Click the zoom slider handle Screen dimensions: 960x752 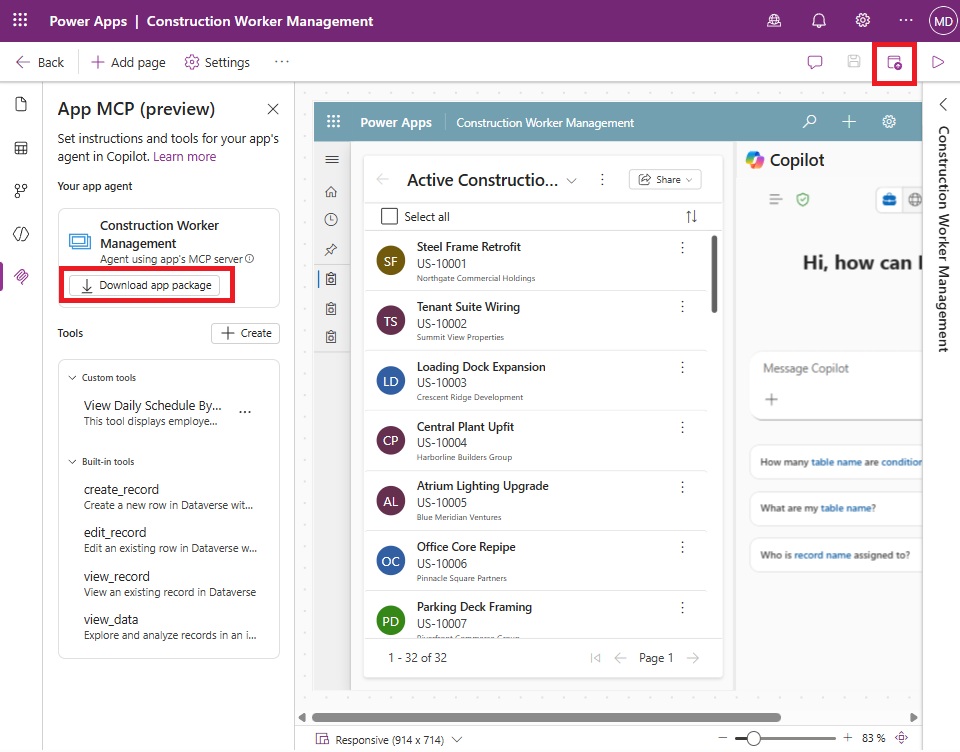pos(754,739)
